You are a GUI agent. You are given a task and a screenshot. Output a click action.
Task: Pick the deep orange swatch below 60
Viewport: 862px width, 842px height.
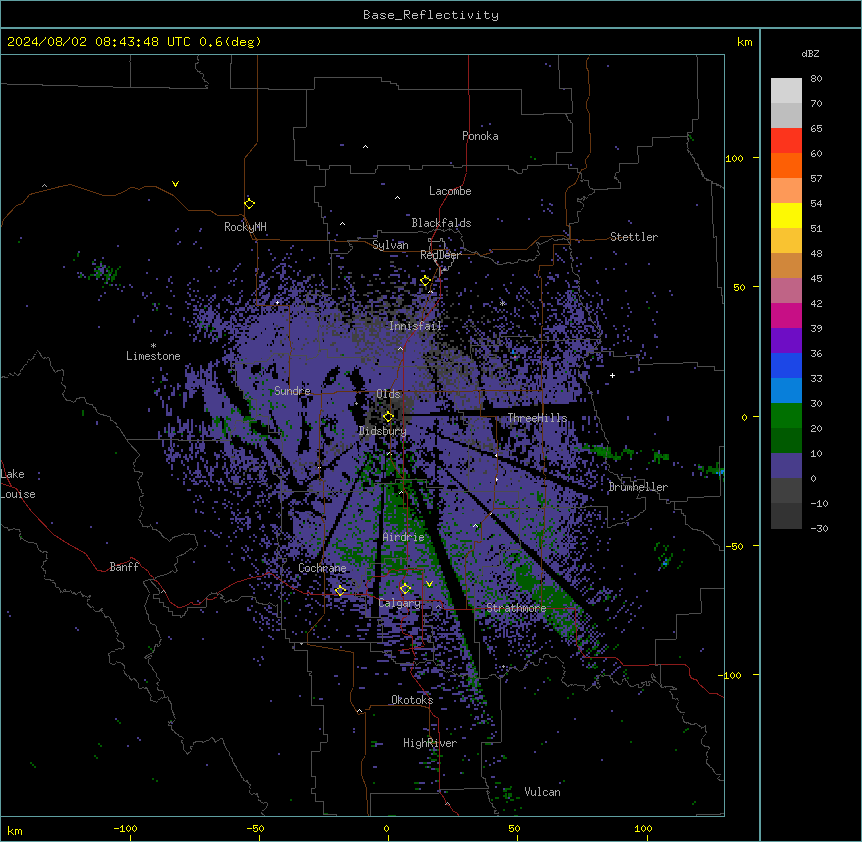pyautogui.click(x=786, y=165)
